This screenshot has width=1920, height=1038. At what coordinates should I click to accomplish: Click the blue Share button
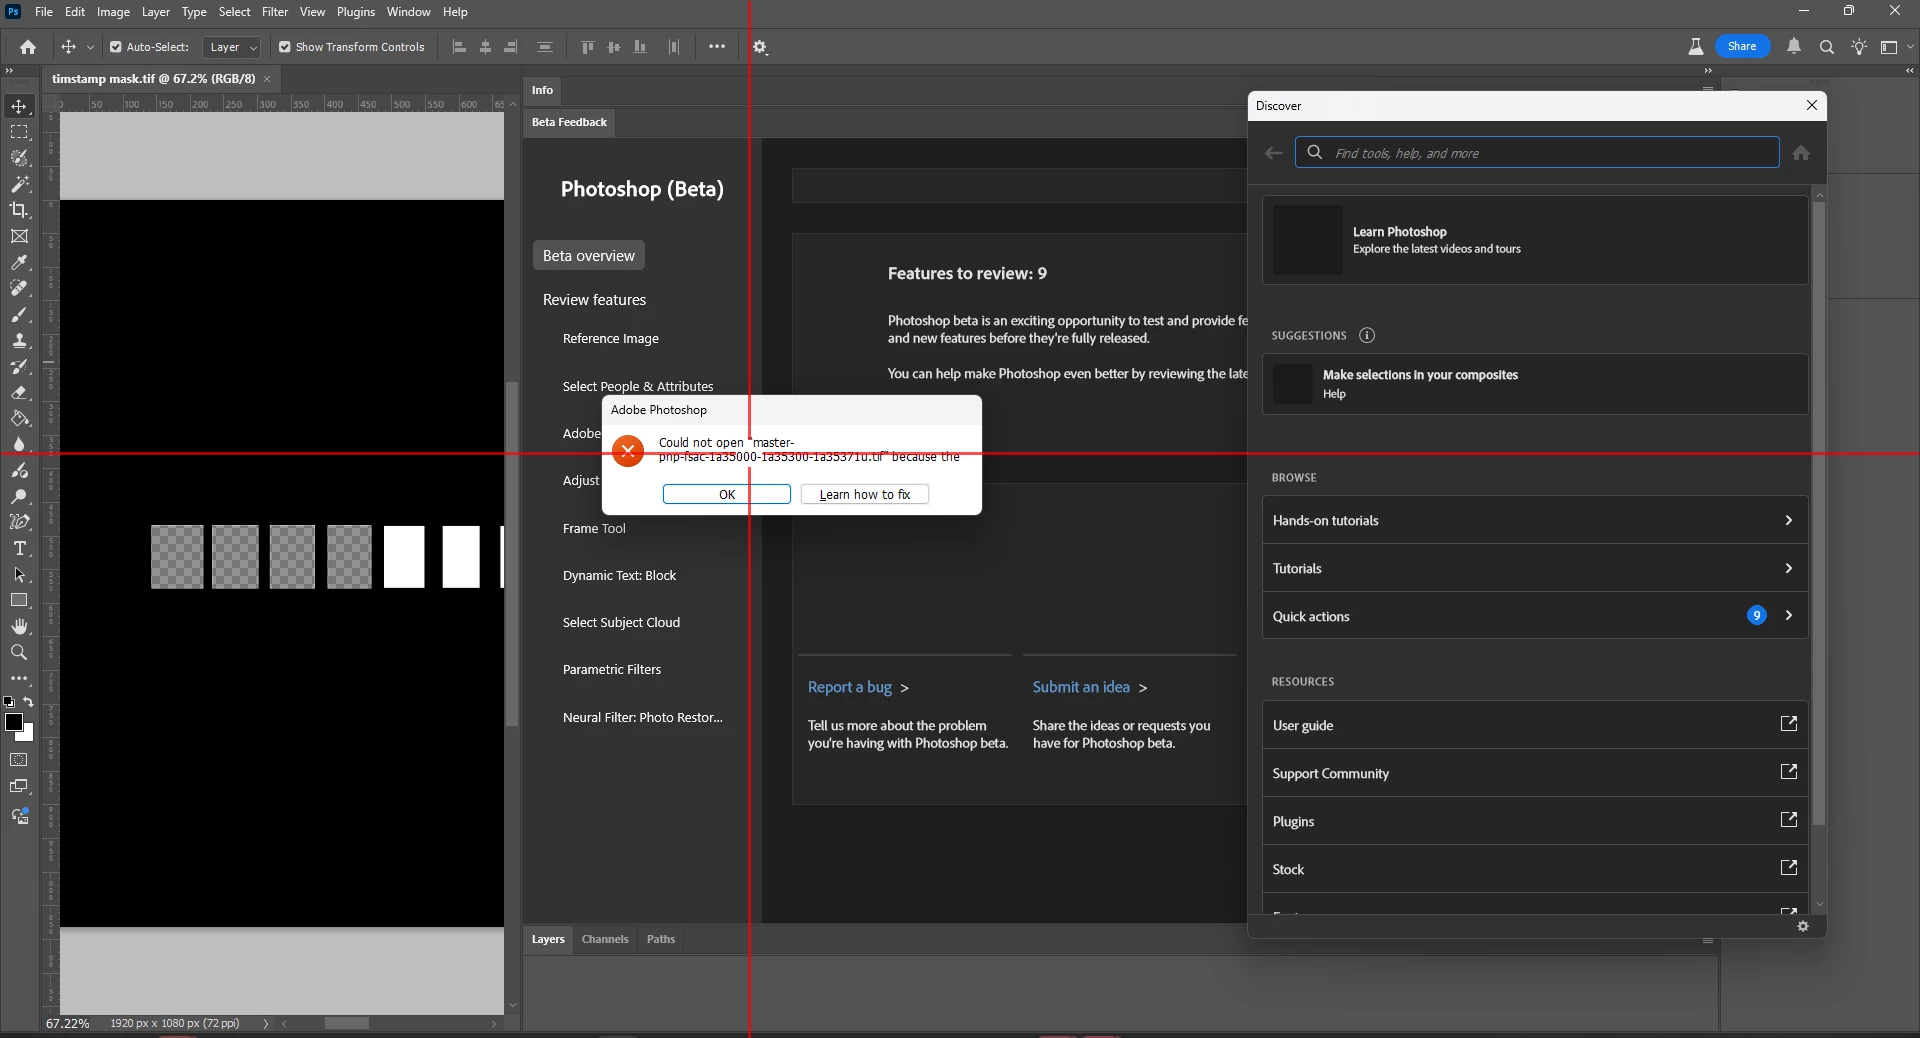click(x=1742, y=47)
